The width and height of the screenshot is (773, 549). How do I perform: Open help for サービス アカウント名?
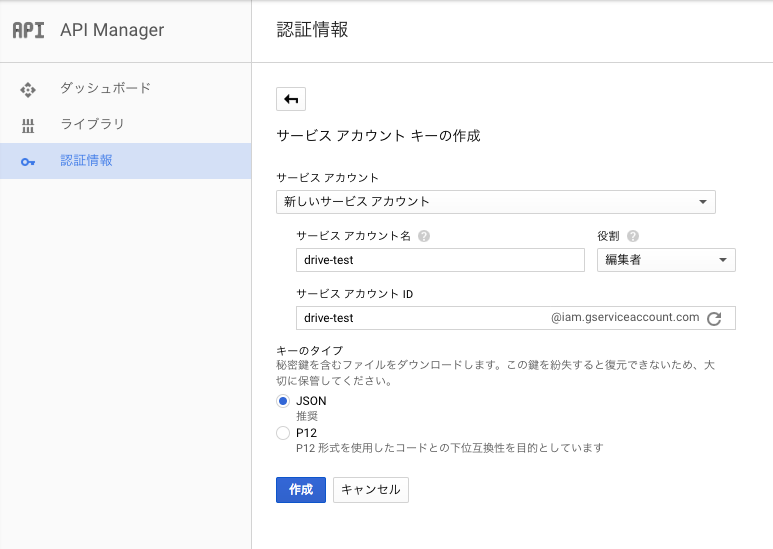click(424, 236)
